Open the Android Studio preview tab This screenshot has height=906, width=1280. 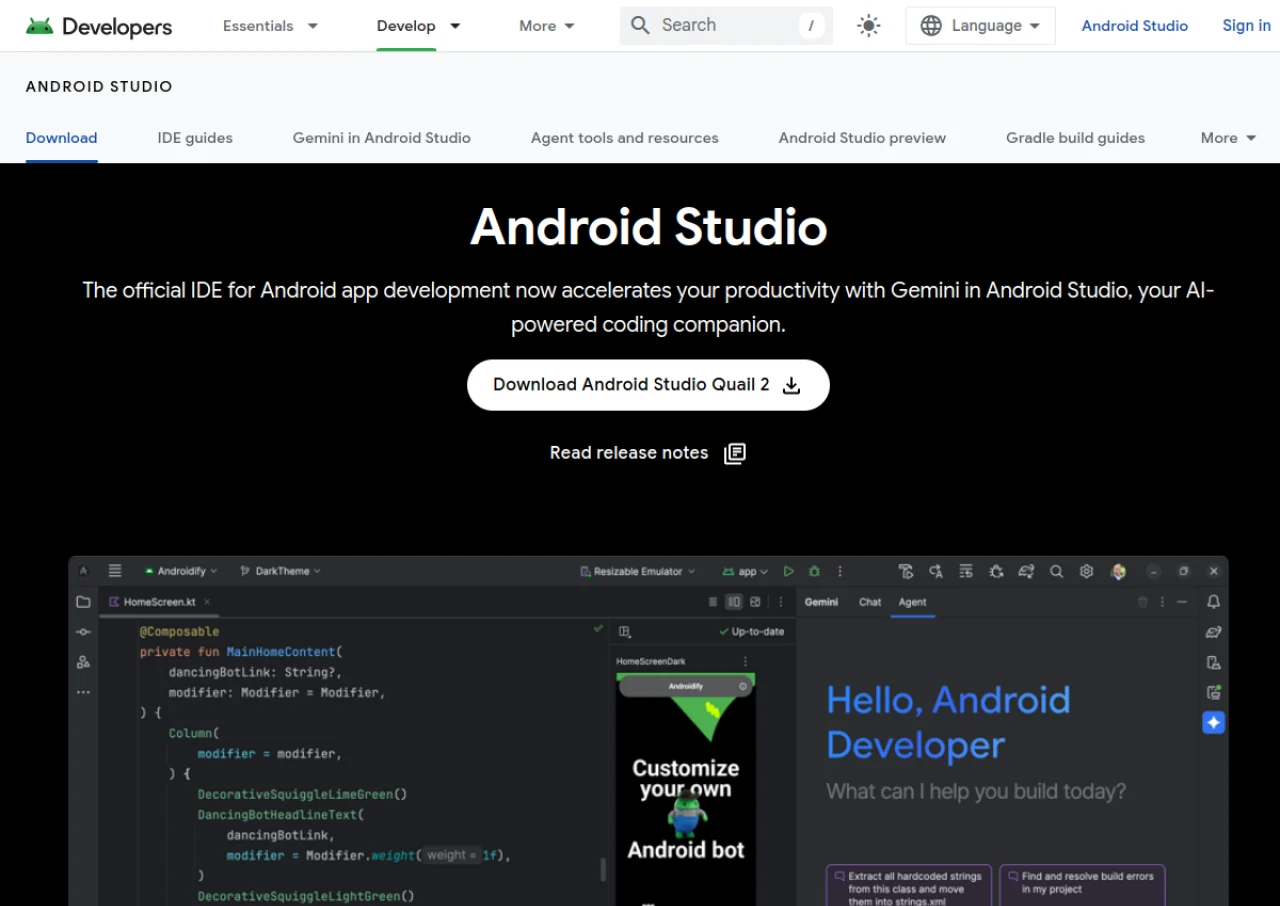[x=862, y=138]
